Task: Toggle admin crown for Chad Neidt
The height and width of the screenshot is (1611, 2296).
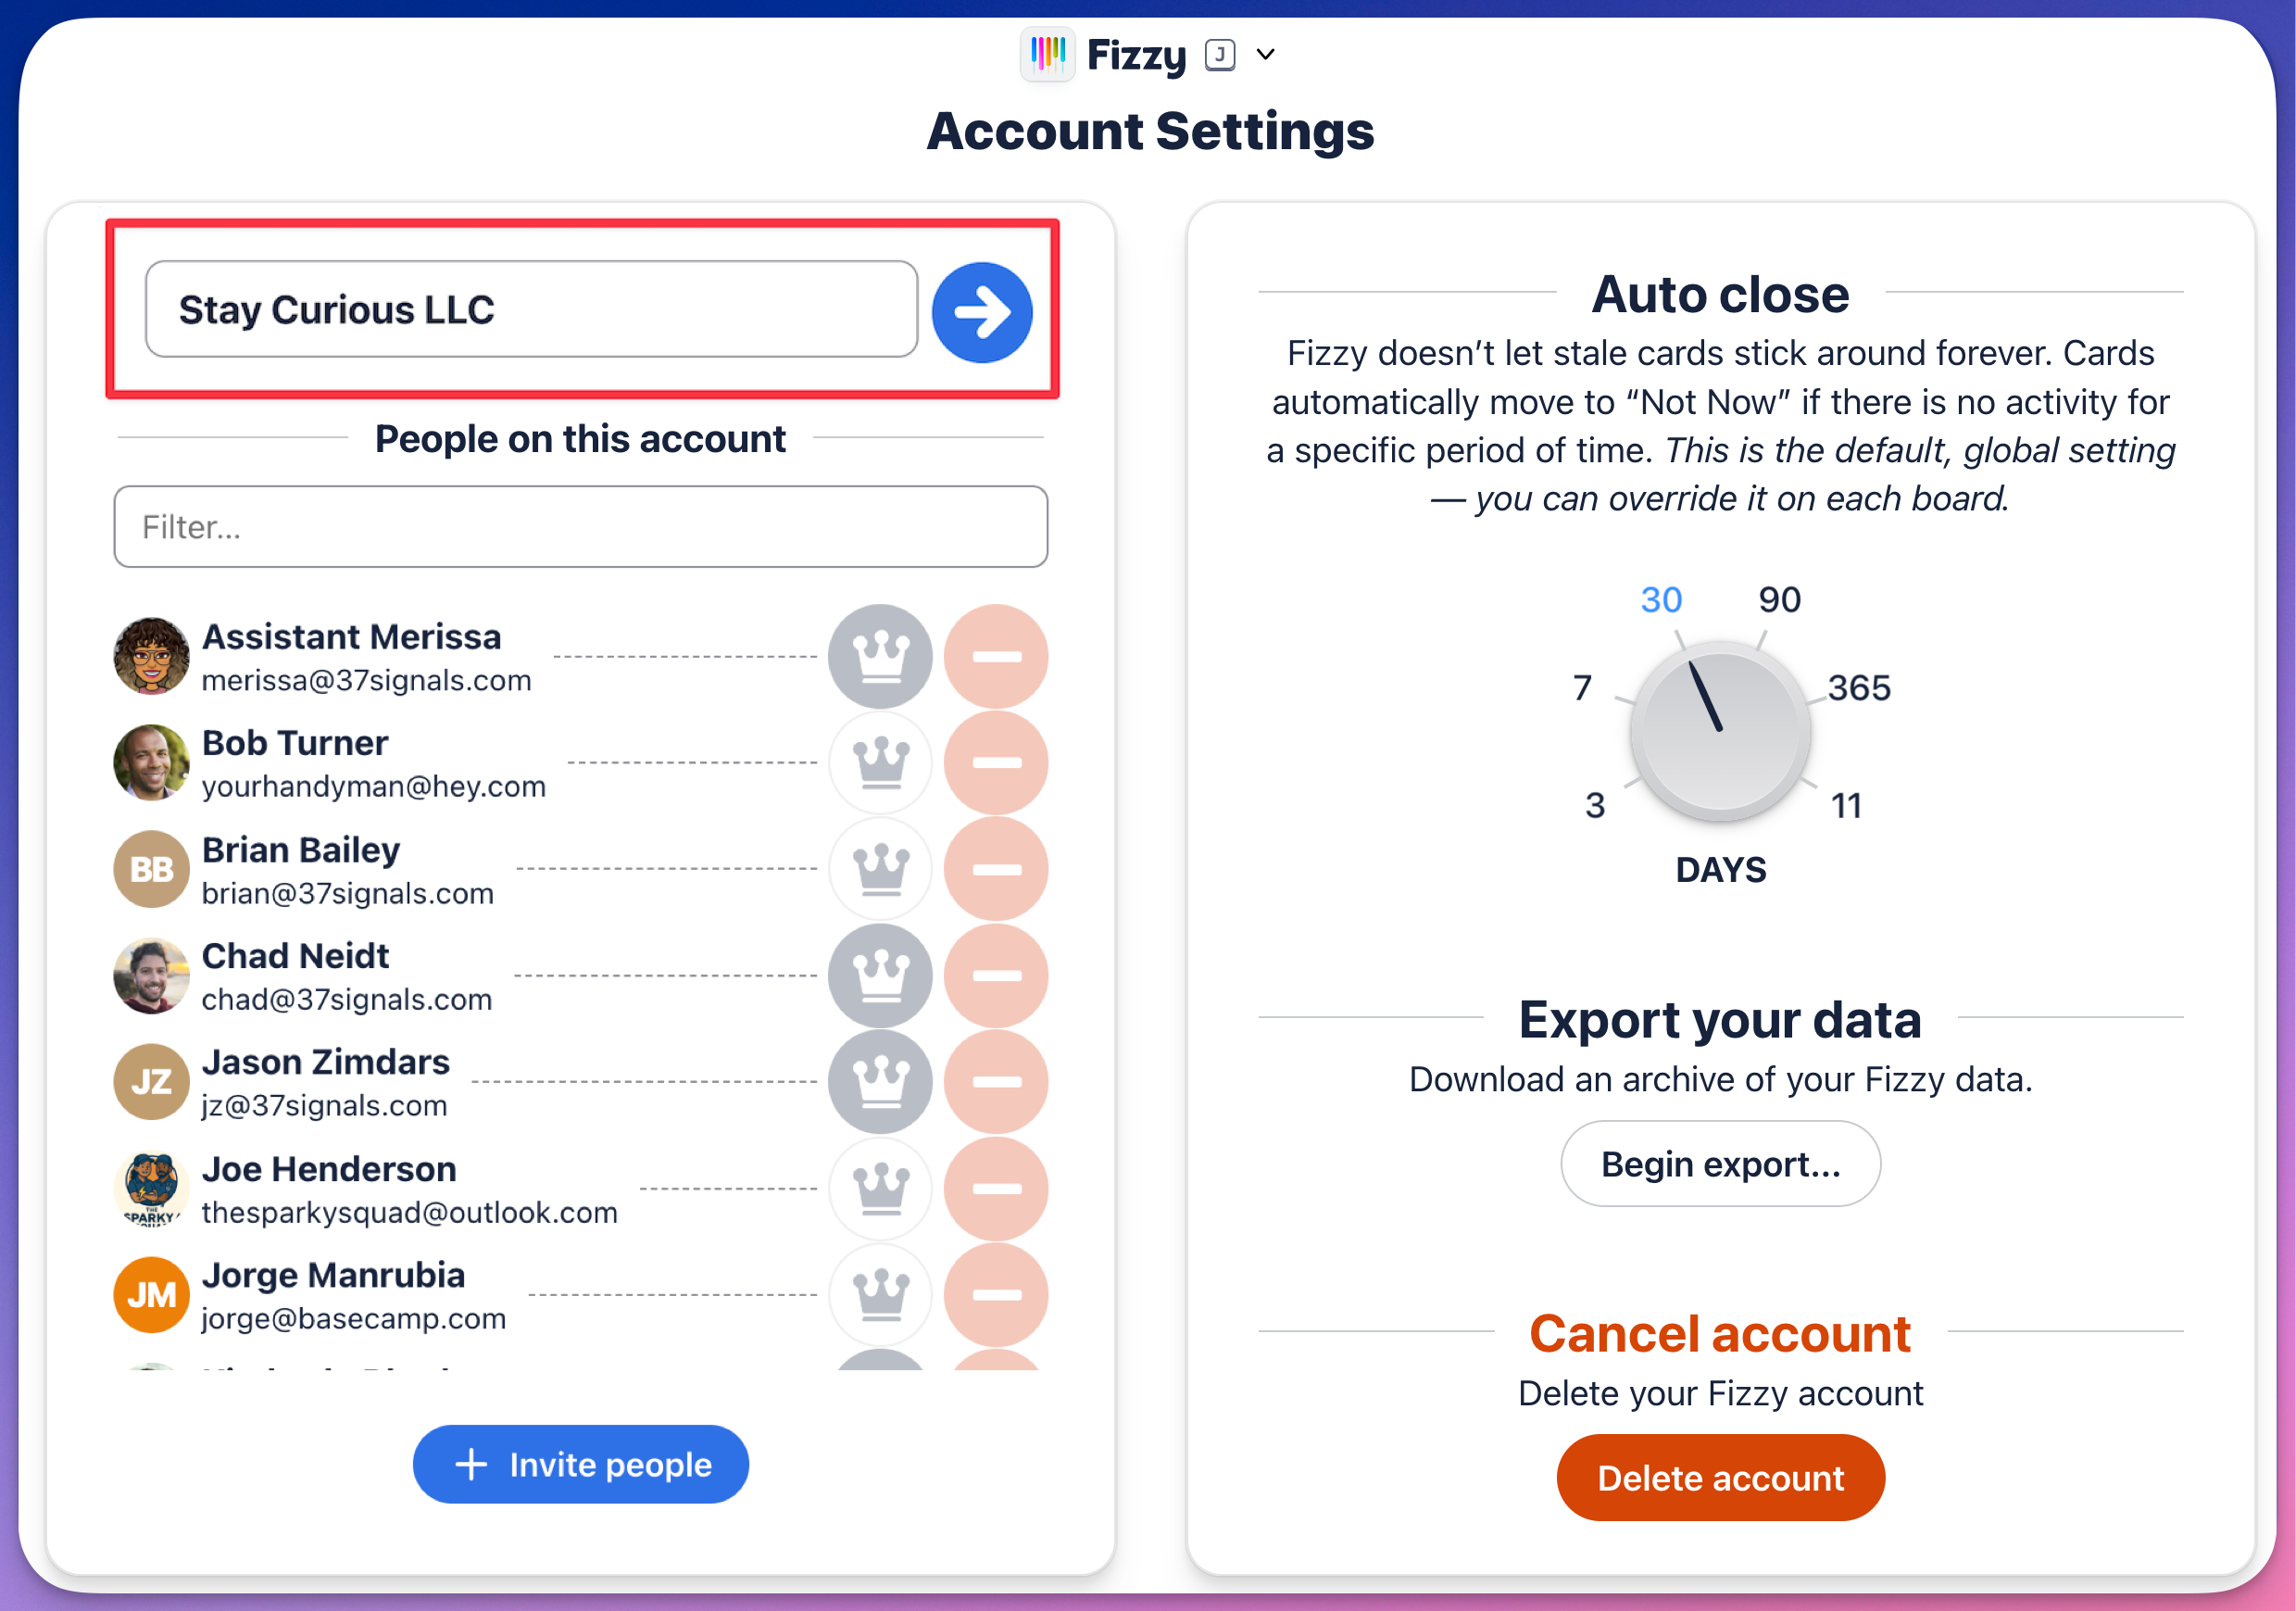Action: pos(880,975)
